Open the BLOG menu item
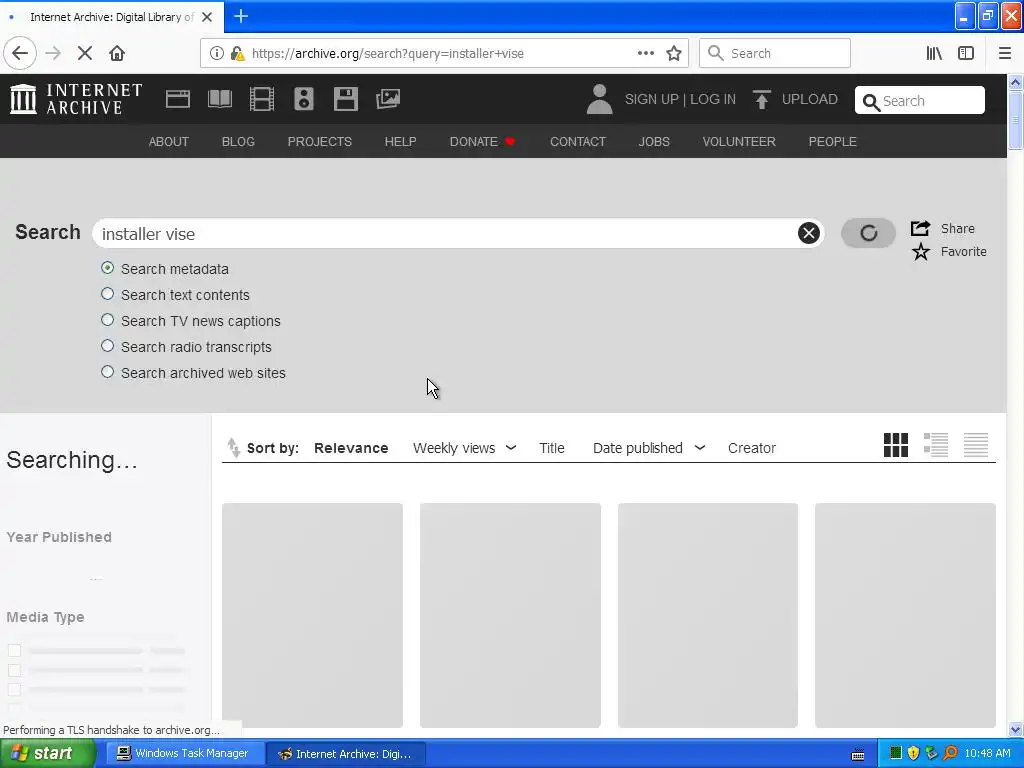The height and width of the screenshot is (768, 1024). point(238,142)
